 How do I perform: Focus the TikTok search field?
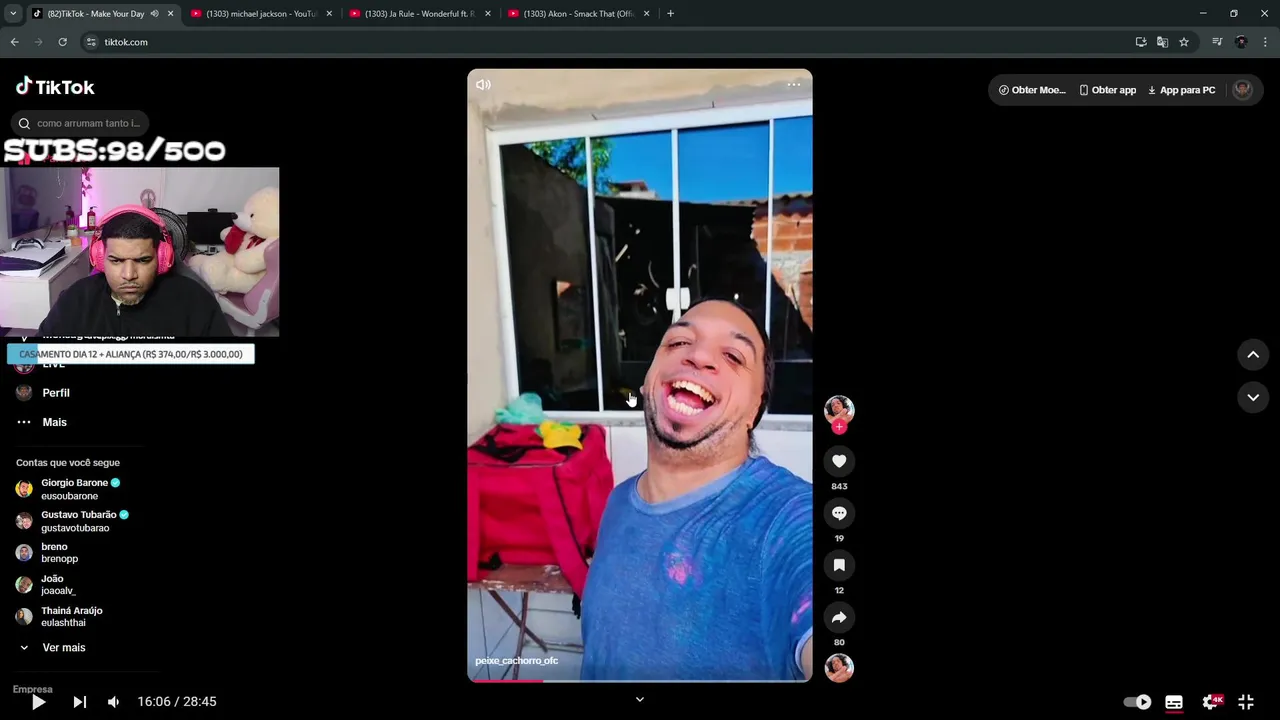(x=80, y=123)
